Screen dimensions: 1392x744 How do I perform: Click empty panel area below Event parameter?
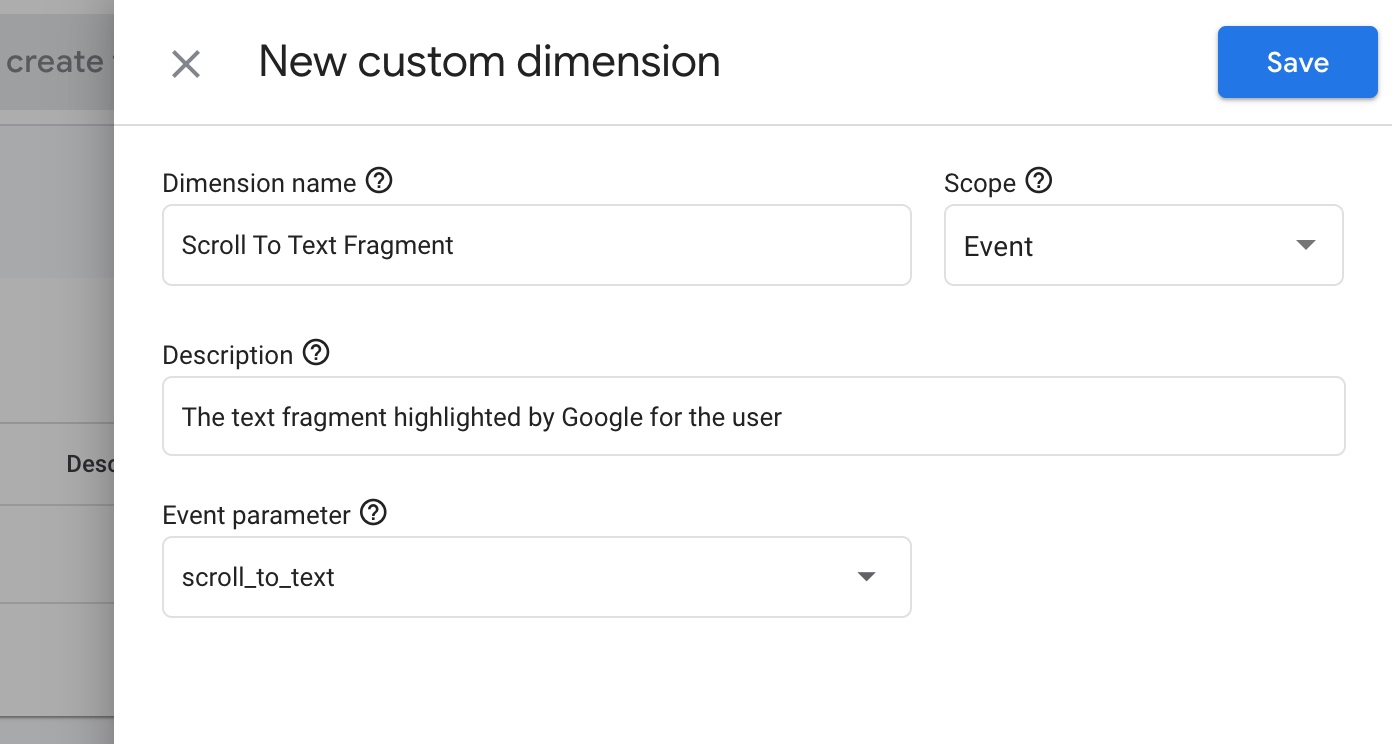(750, 680)
